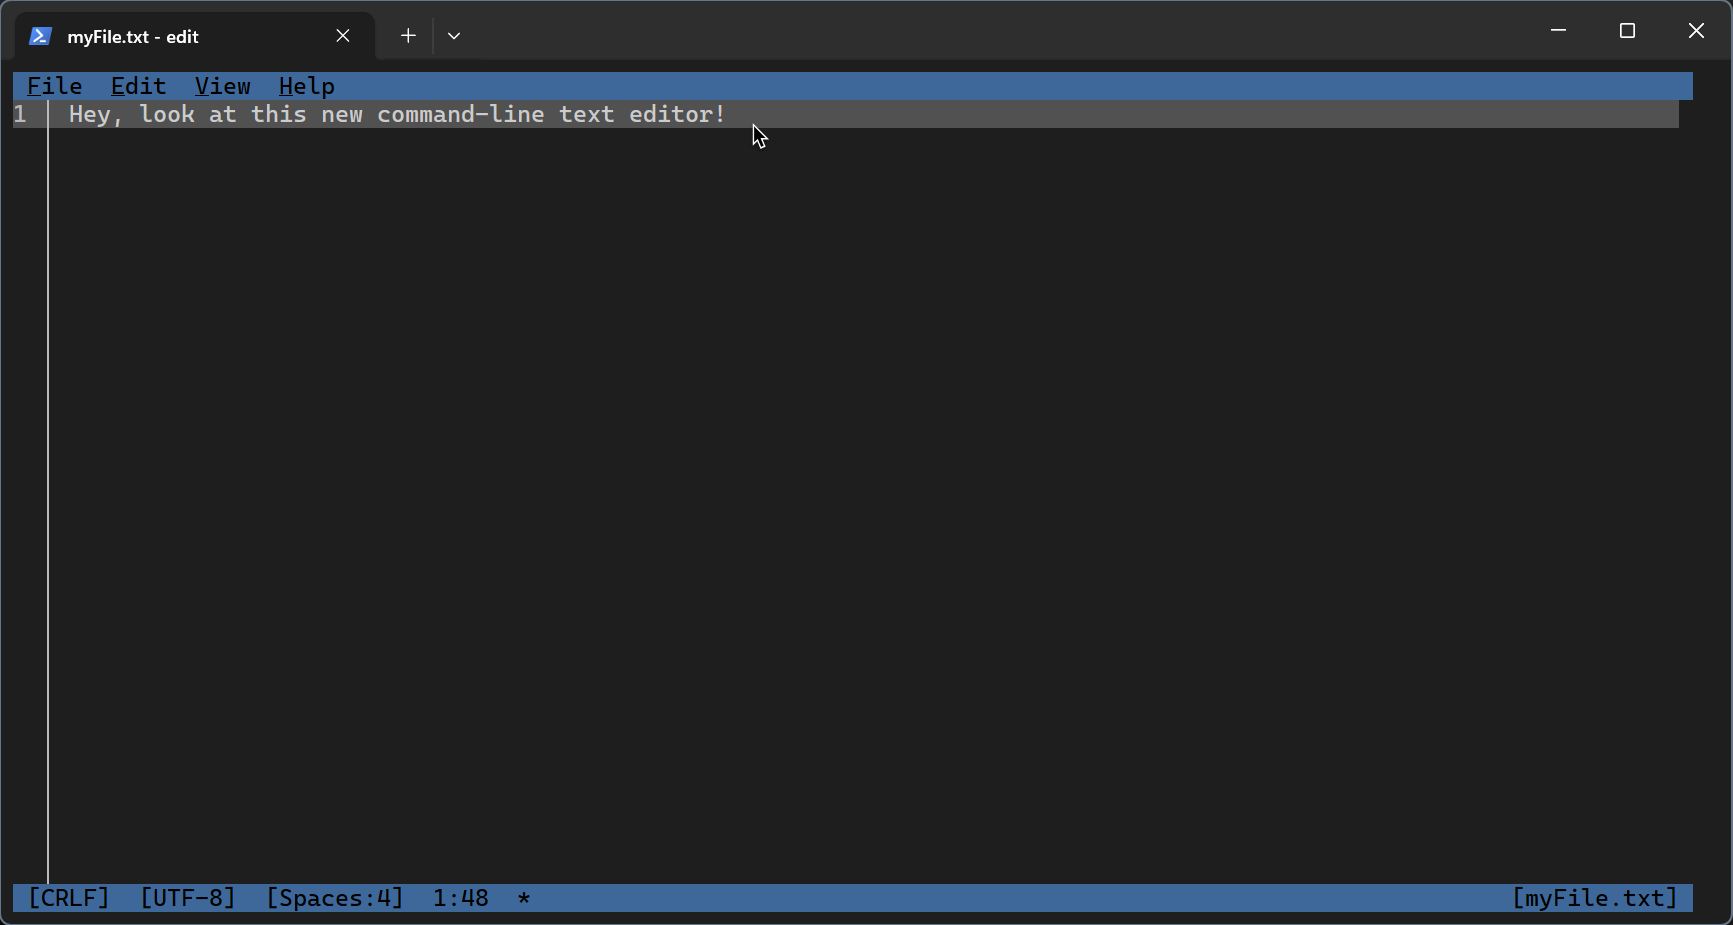This screenshot has height=925, width=1733.
Task: Expand the new tab profile dropdown
Action: tap(454, 36)
